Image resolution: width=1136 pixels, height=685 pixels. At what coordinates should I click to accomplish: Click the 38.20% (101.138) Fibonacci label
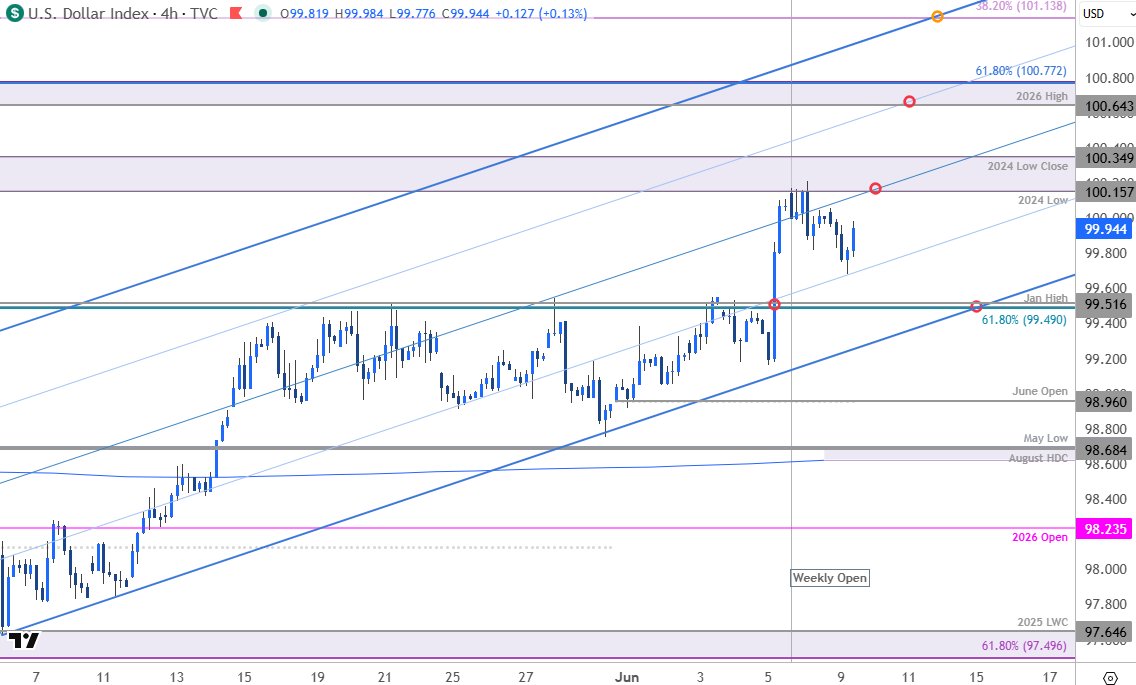1021,6
